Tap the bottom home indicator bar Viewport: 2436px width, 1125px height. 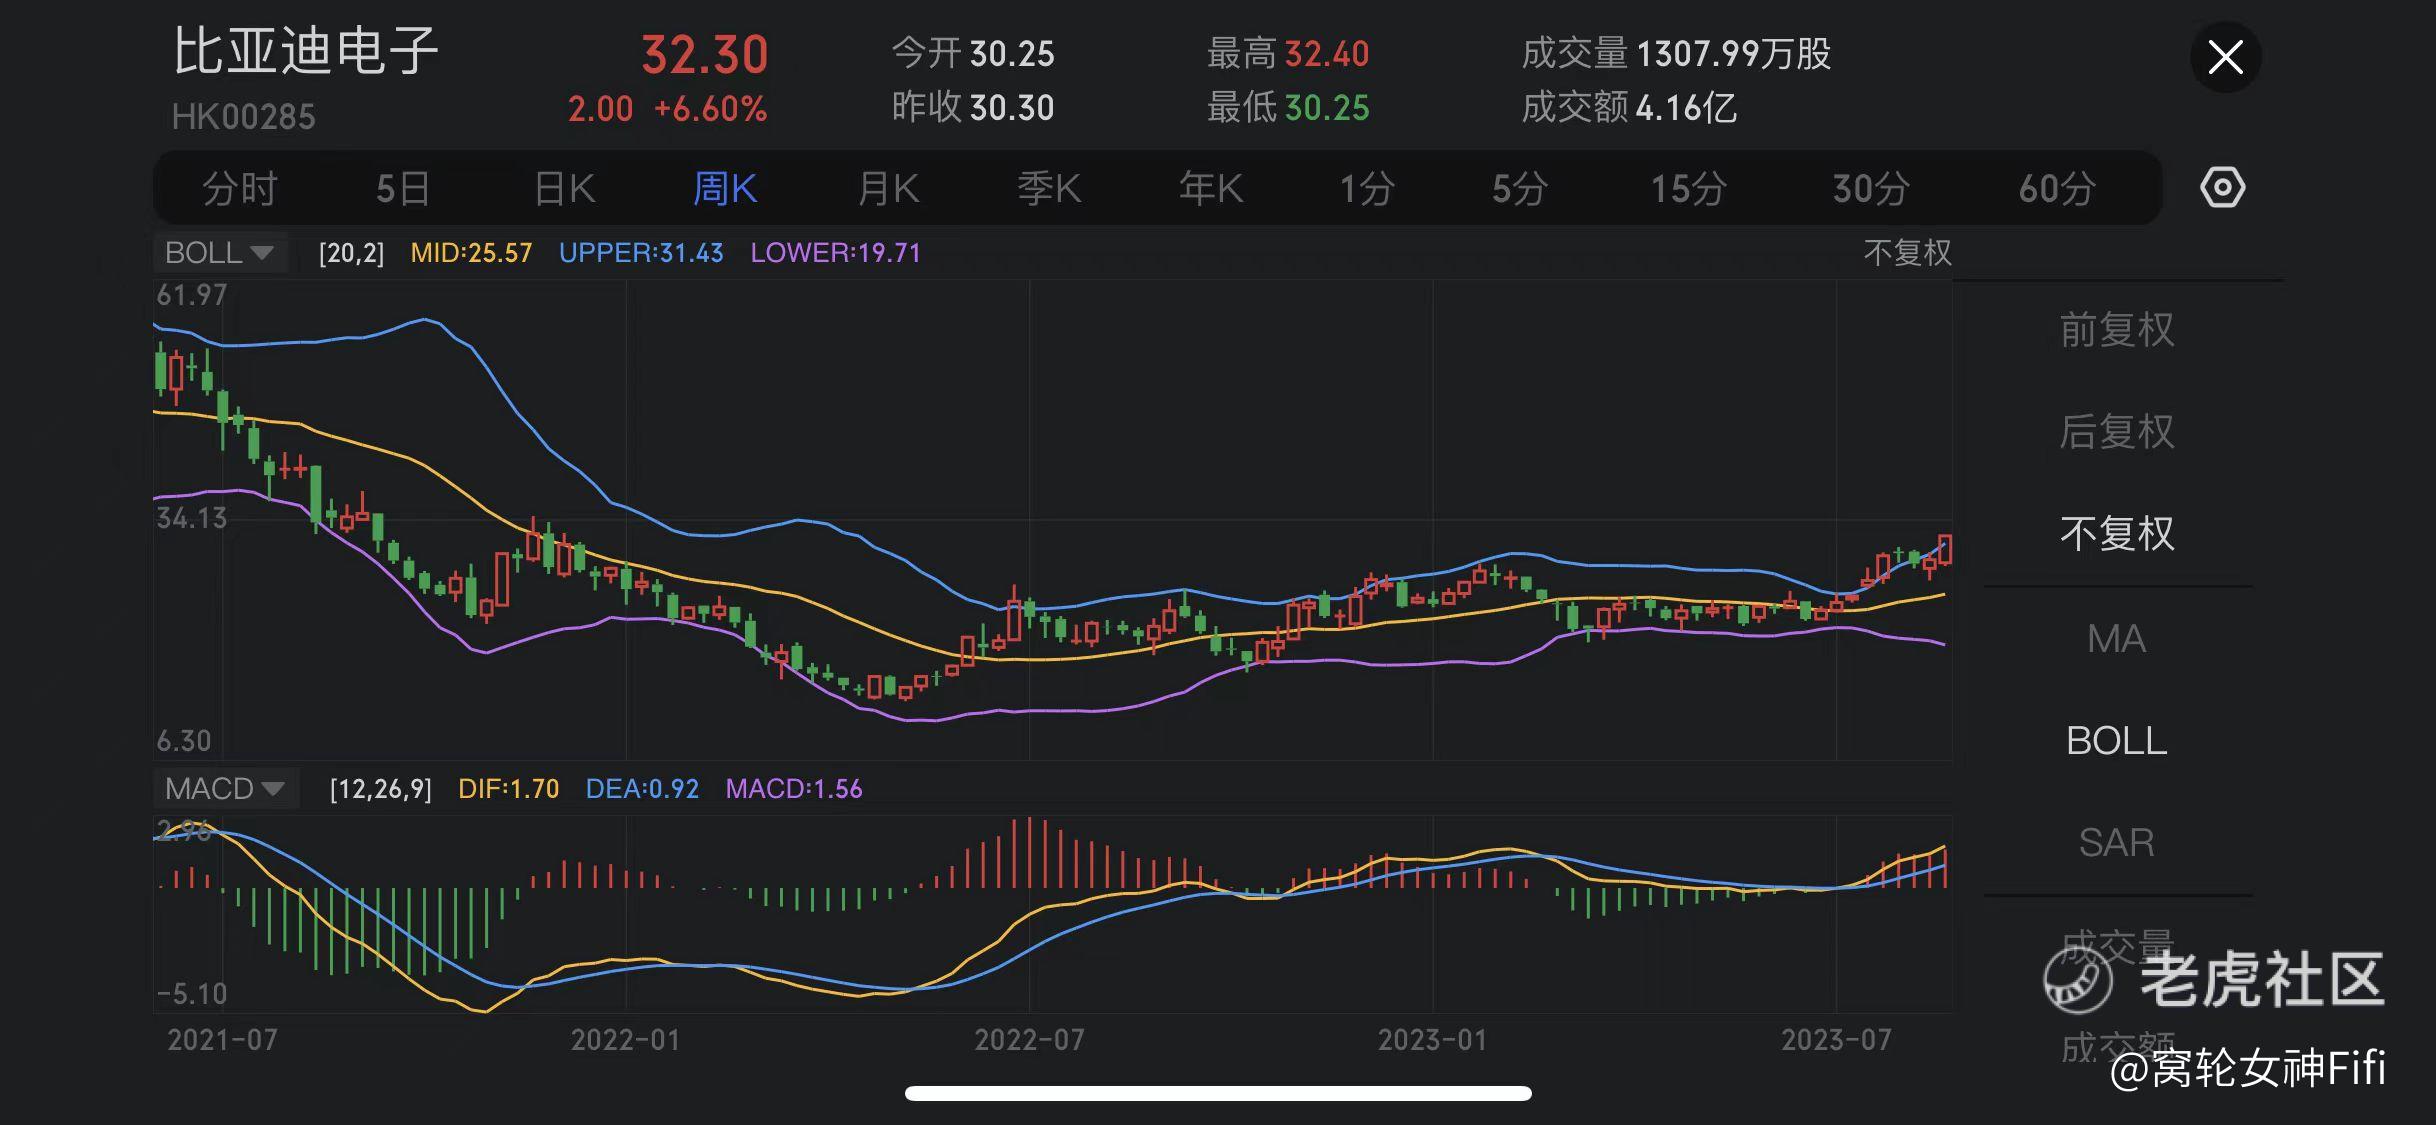(1218, 1093)
